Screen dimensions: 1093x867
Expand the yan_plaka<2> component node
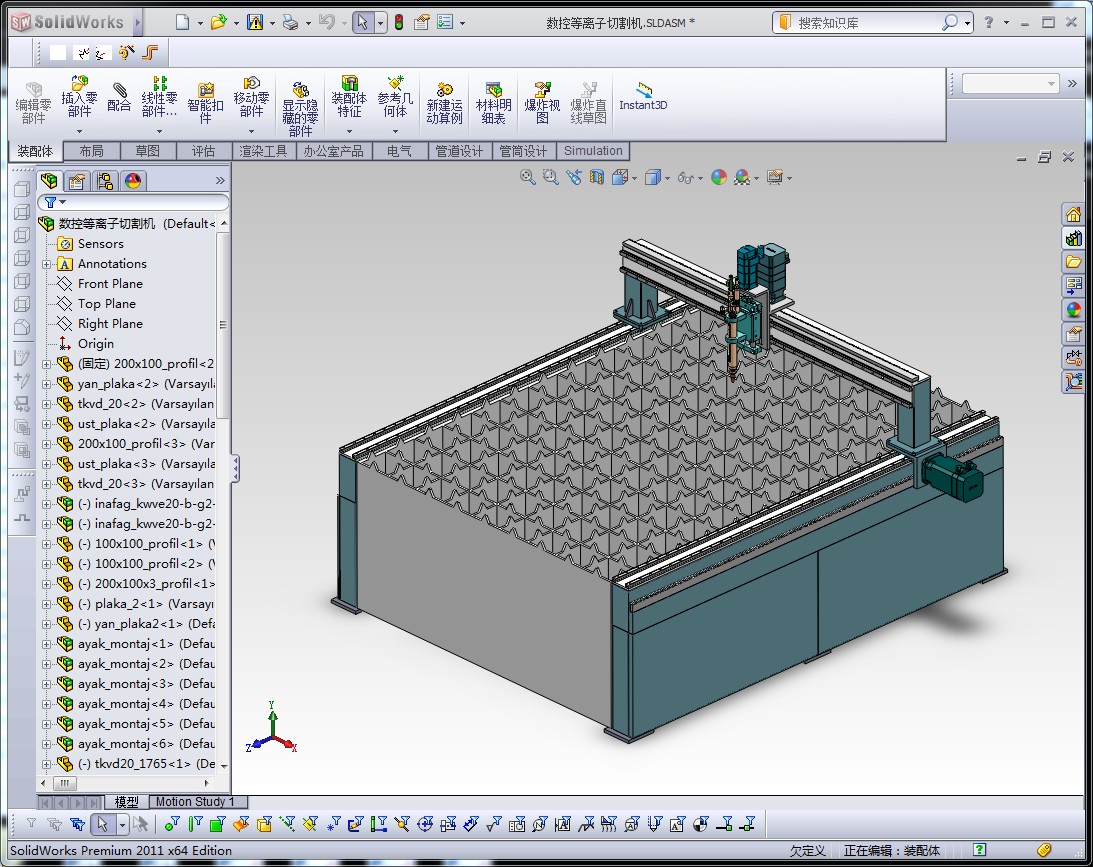pyautogui.click(x=47, y=384)
